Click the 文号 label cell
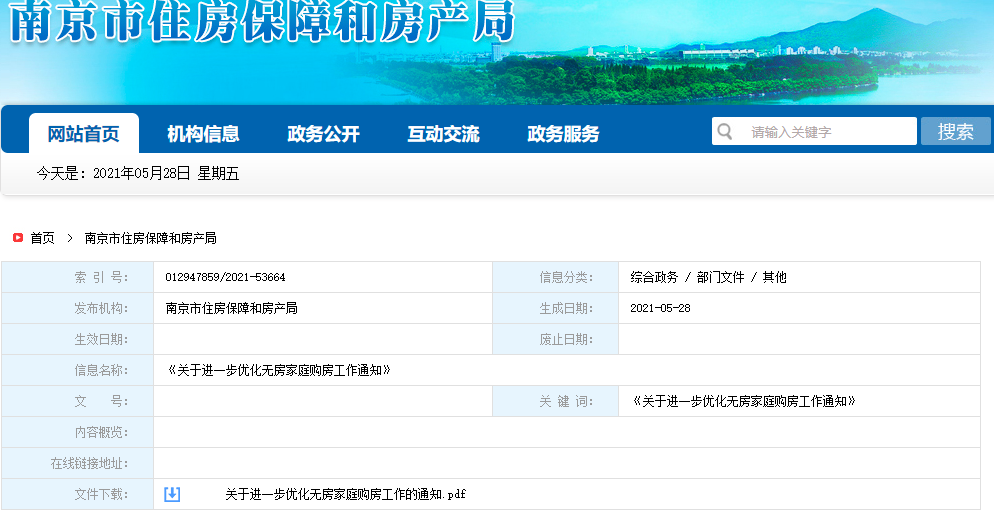The width and height of the screenshot is (994, 527). pyautogui.click(x=77, y=401)
